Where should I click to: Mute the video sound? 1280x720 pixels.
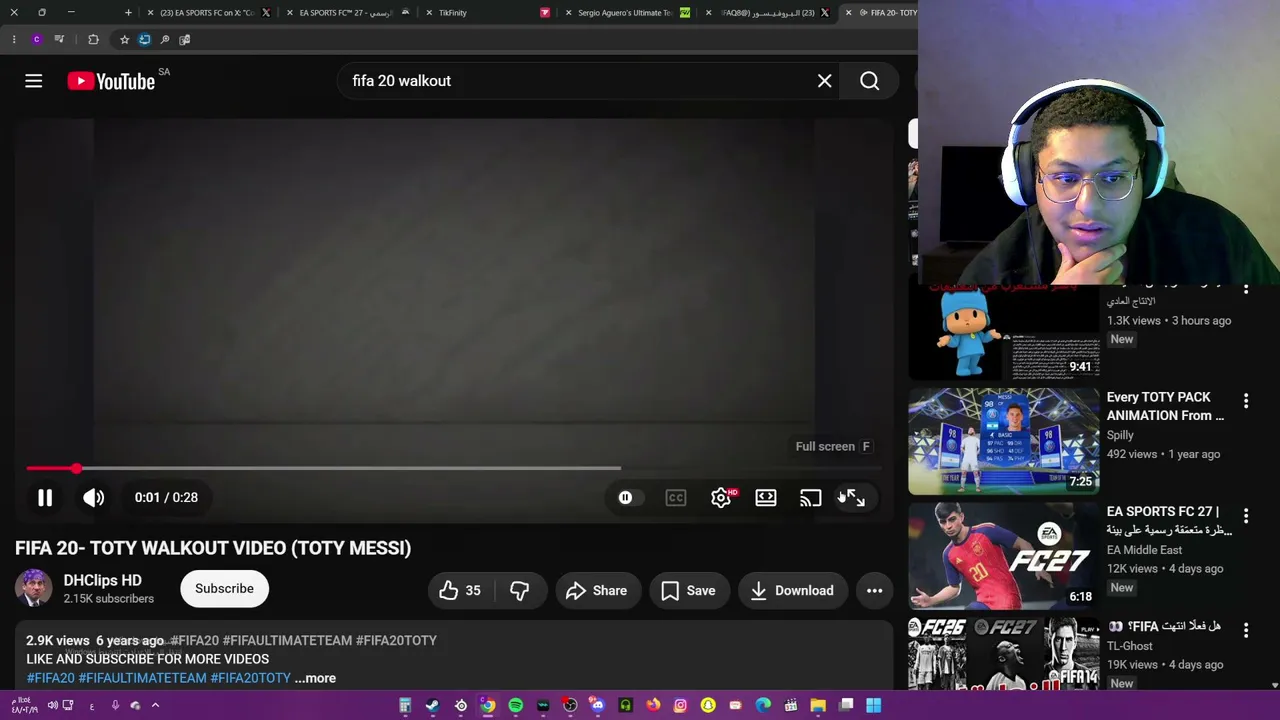(93, 497)
